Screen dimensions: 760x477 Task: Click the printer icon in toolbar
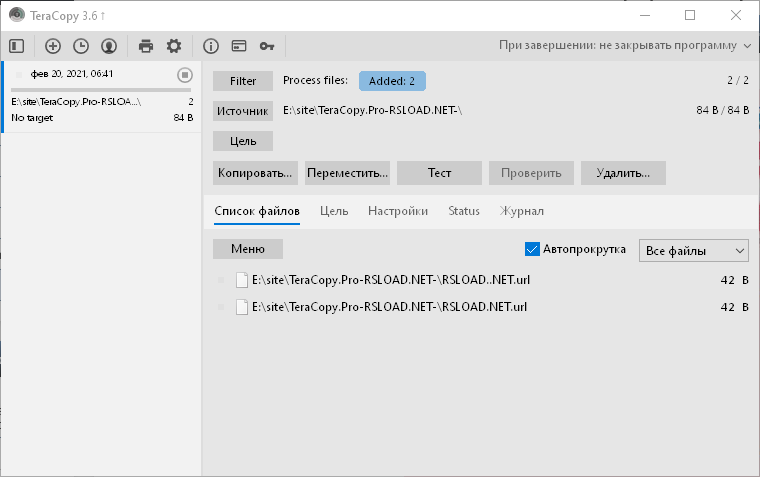coord(146,46)
